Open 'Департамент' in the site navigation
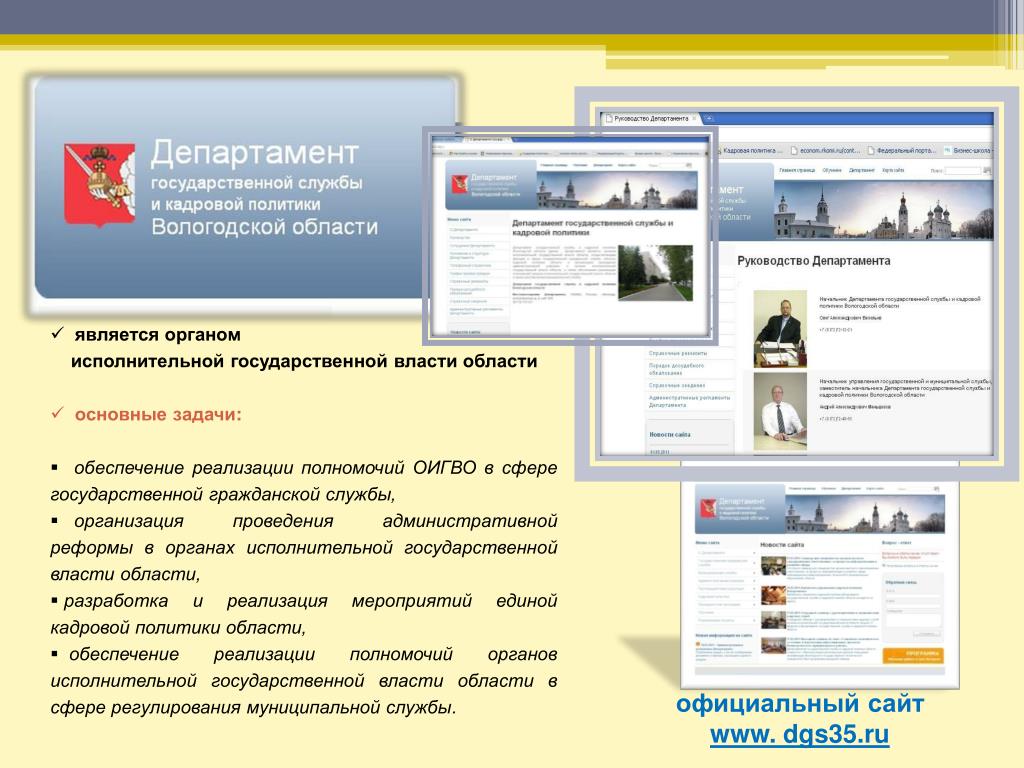The image size is (1024, 768). [861, 170]
